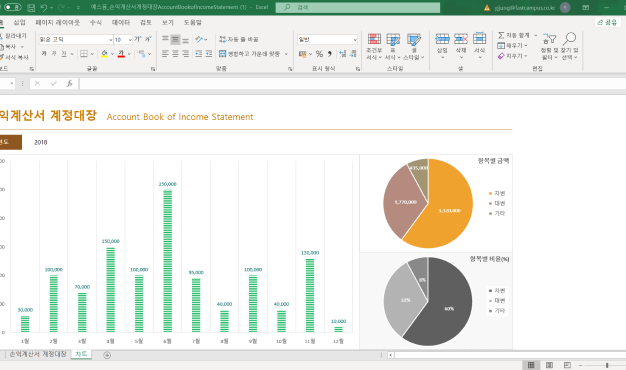Toggle bottom align for cell content
Viewport: 626px width, 370px height.
pyautogui.click(x=186, y=39)
